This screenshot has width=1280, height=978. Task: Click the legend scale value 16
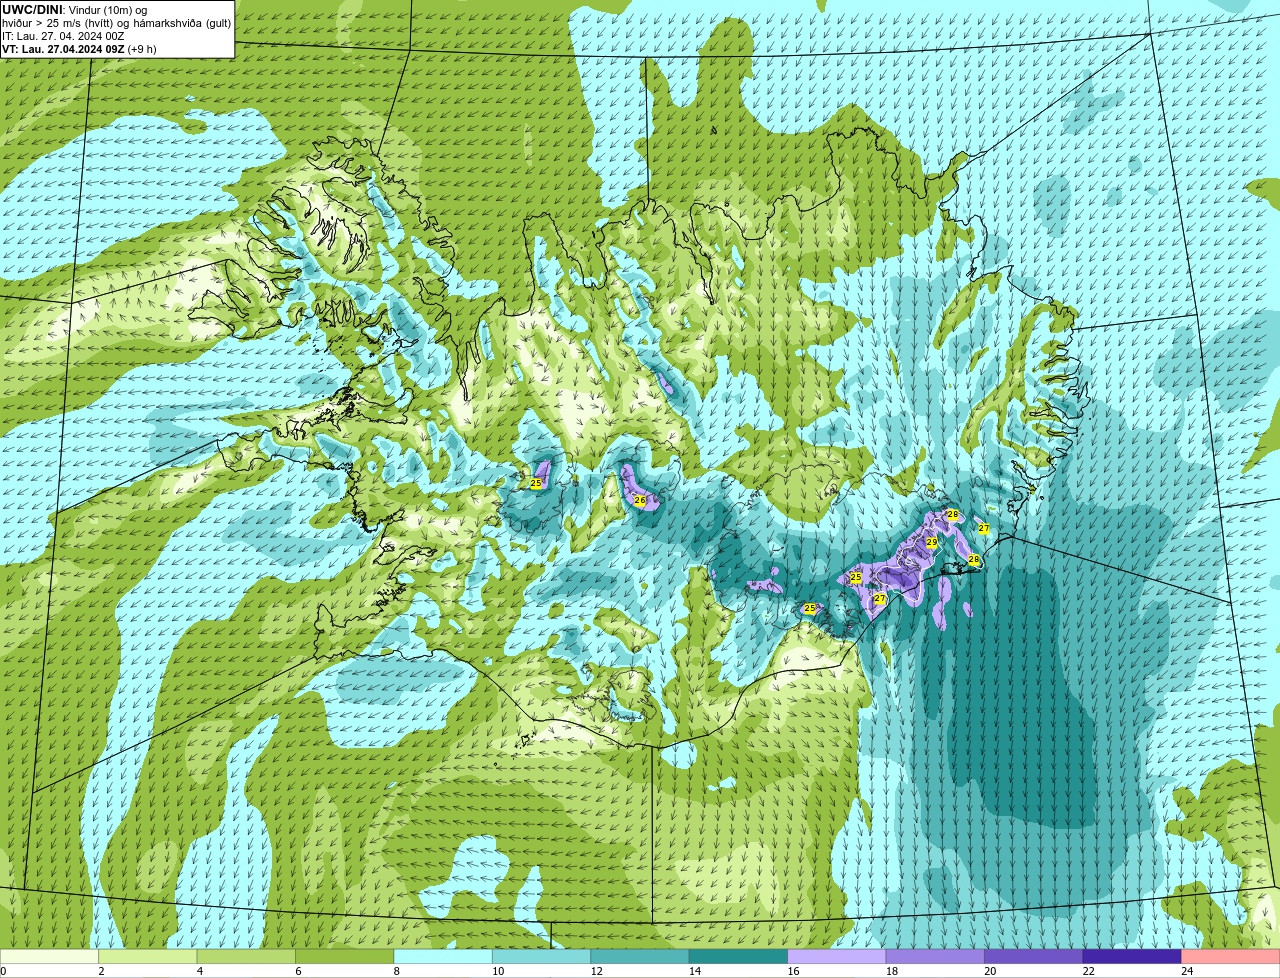793,971
